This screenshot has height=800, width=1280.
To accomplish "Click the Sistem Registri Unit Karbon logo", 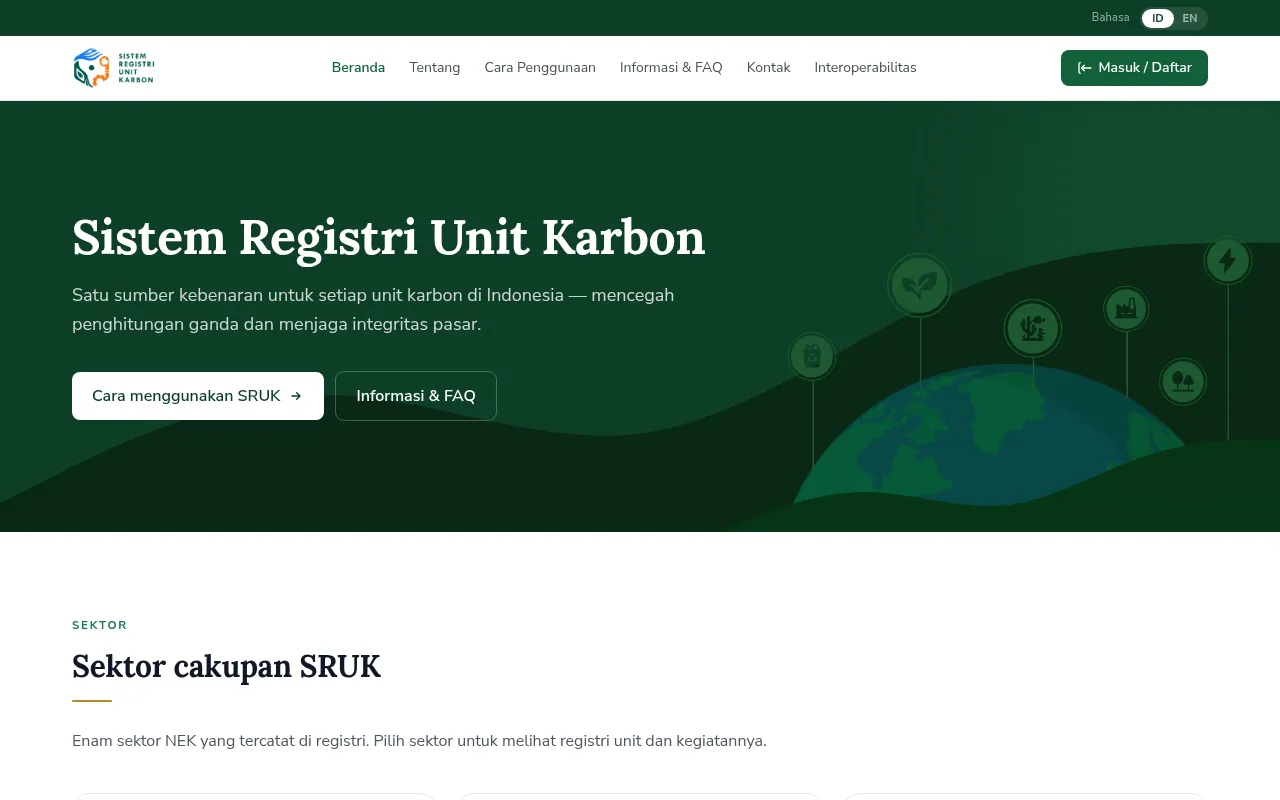I will 114,68.
